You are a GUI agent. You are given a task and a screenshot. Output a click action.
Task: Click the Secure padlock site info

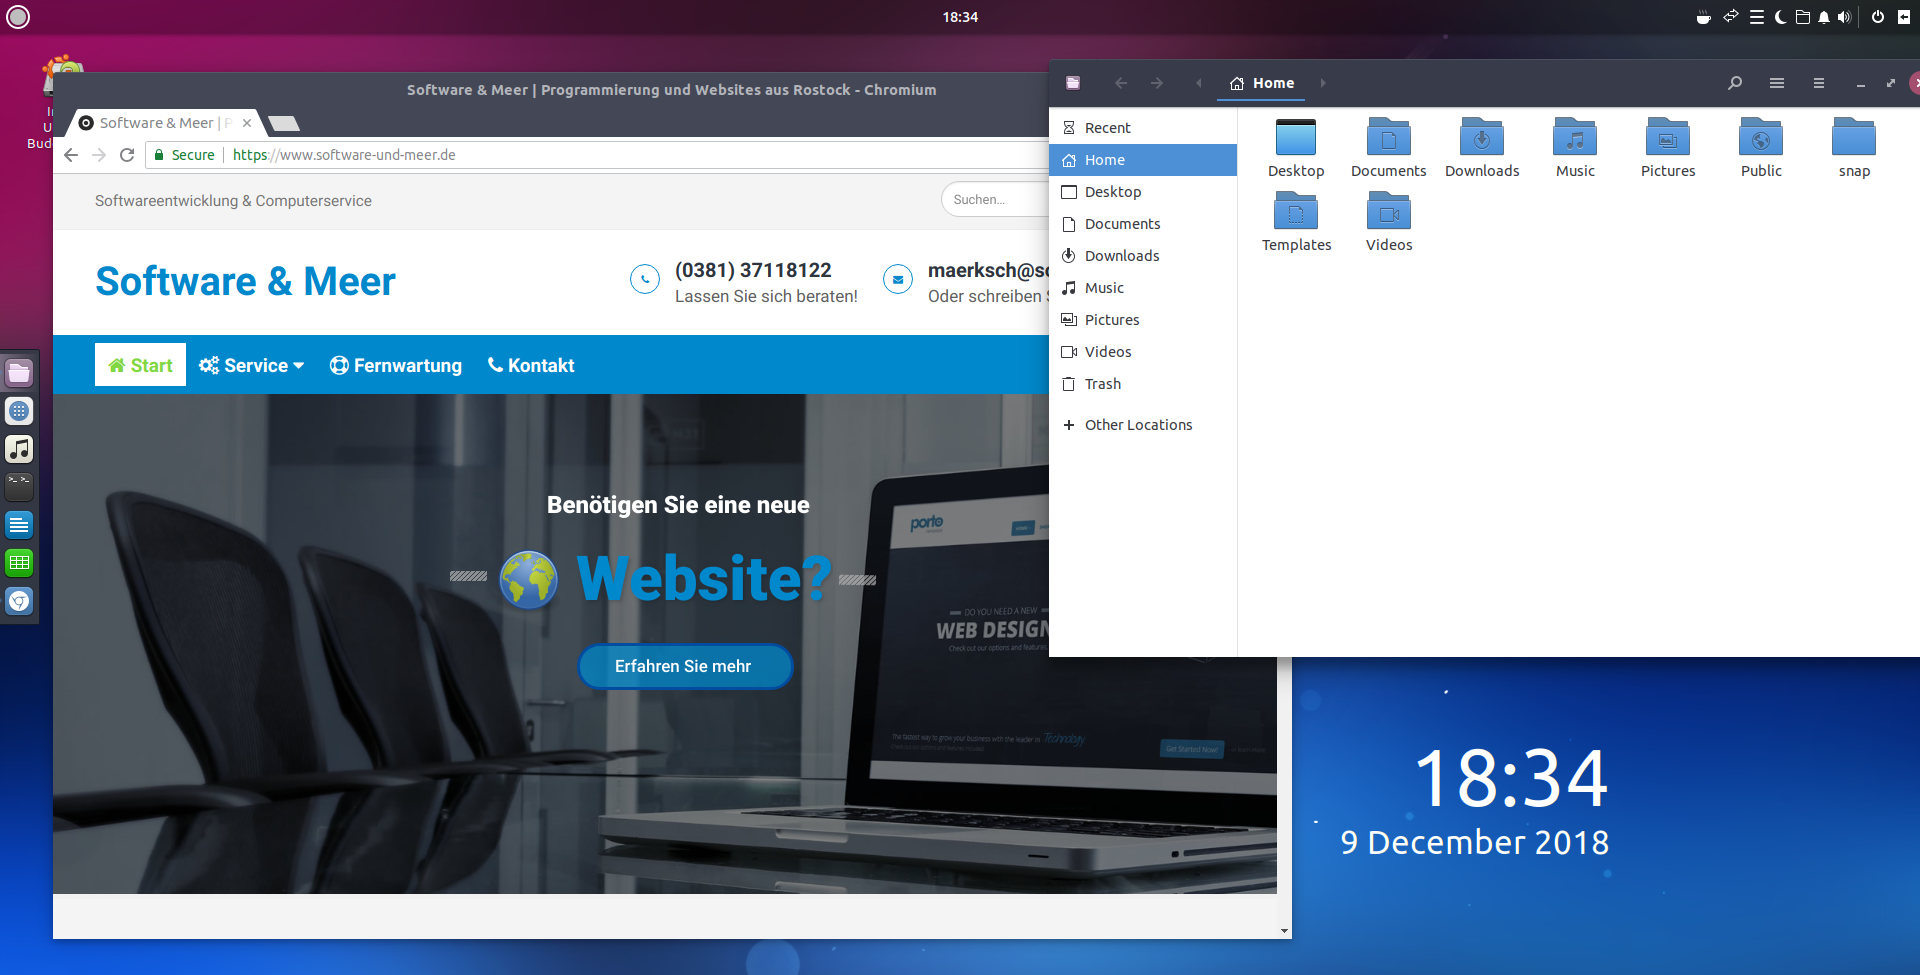[x=184, y=155]
